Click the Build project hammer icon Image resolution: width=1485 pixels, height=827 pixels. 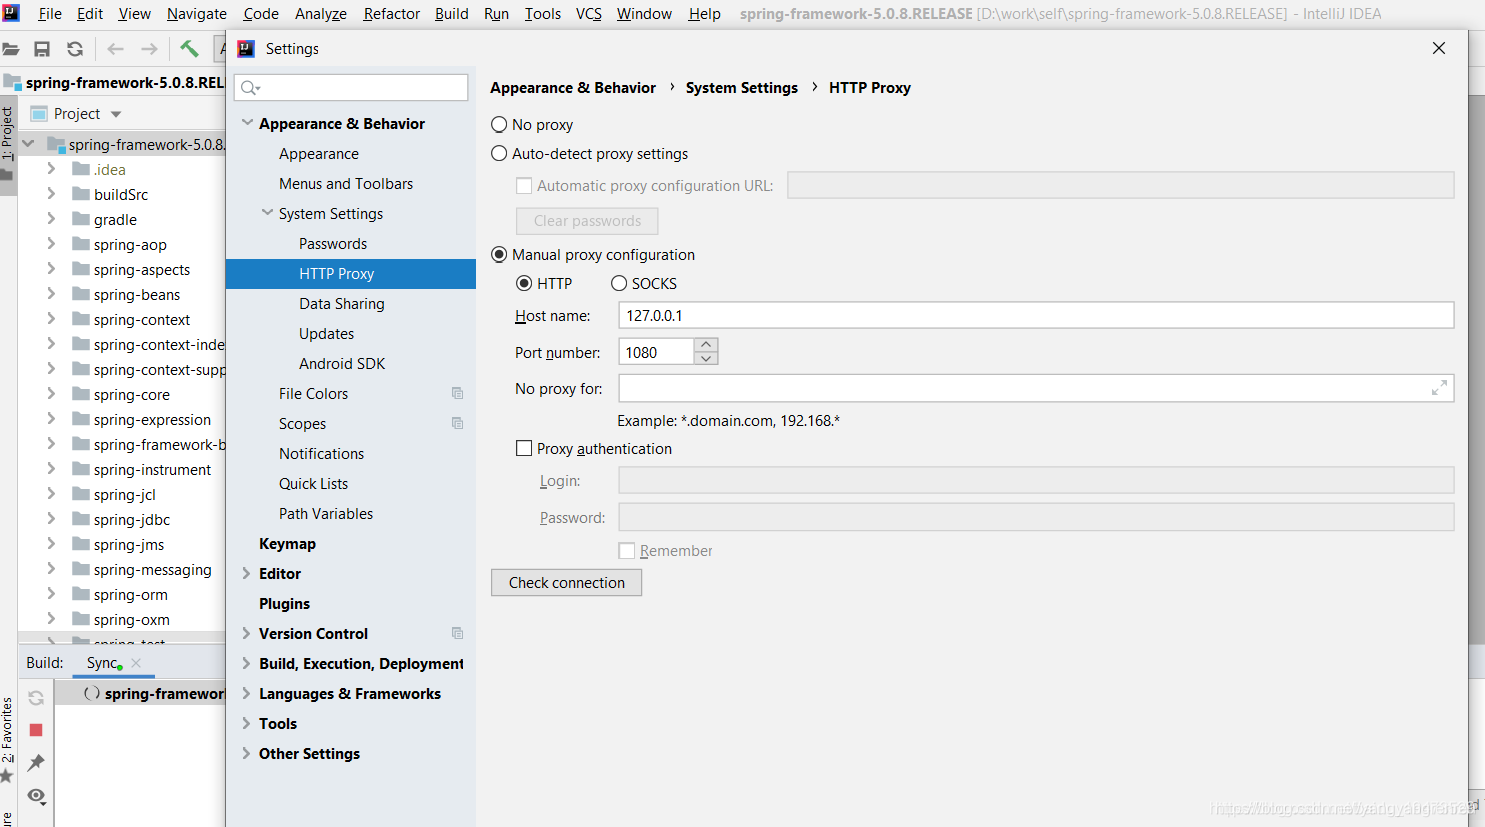[x=189, y=48]
